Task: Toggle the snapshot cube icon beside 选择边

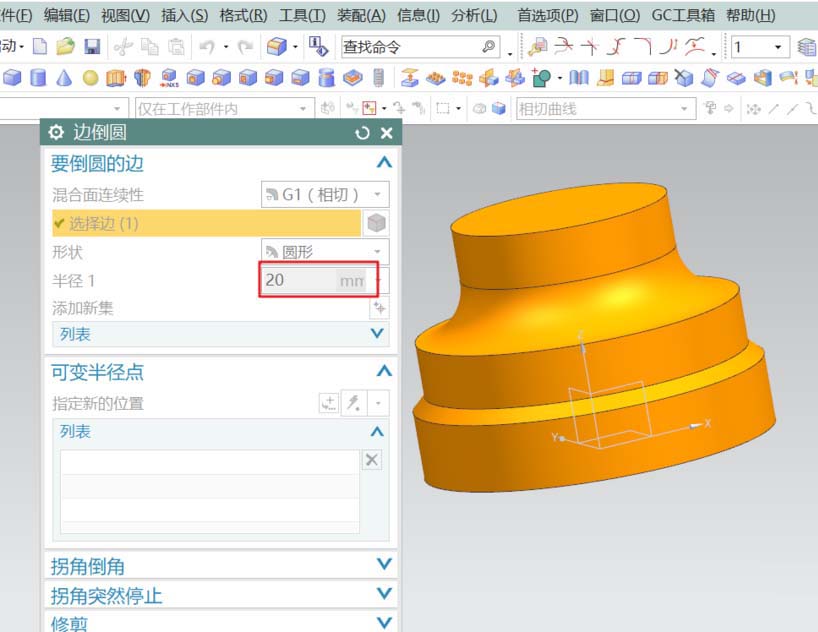Action: [377, 222]
